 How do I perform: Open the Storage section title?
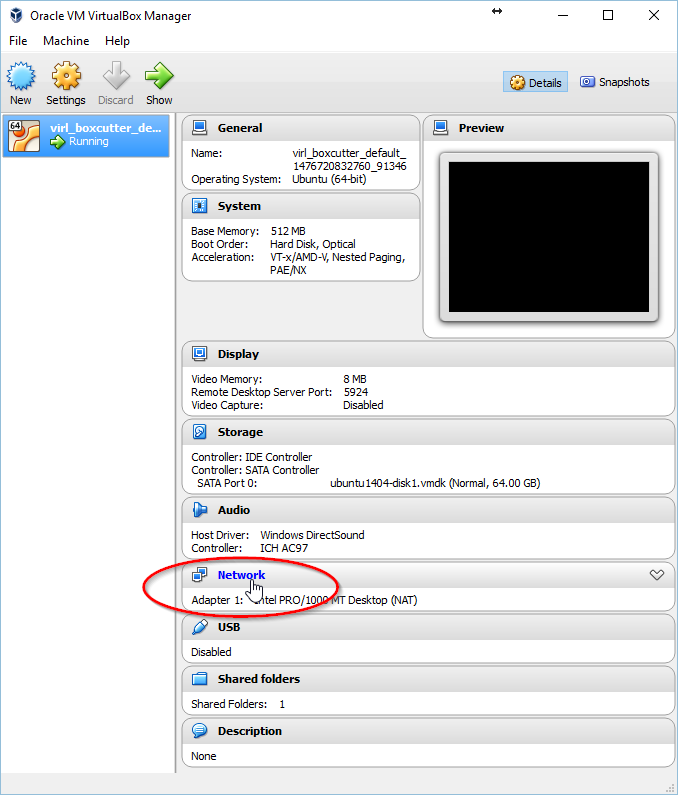(240, 432)
